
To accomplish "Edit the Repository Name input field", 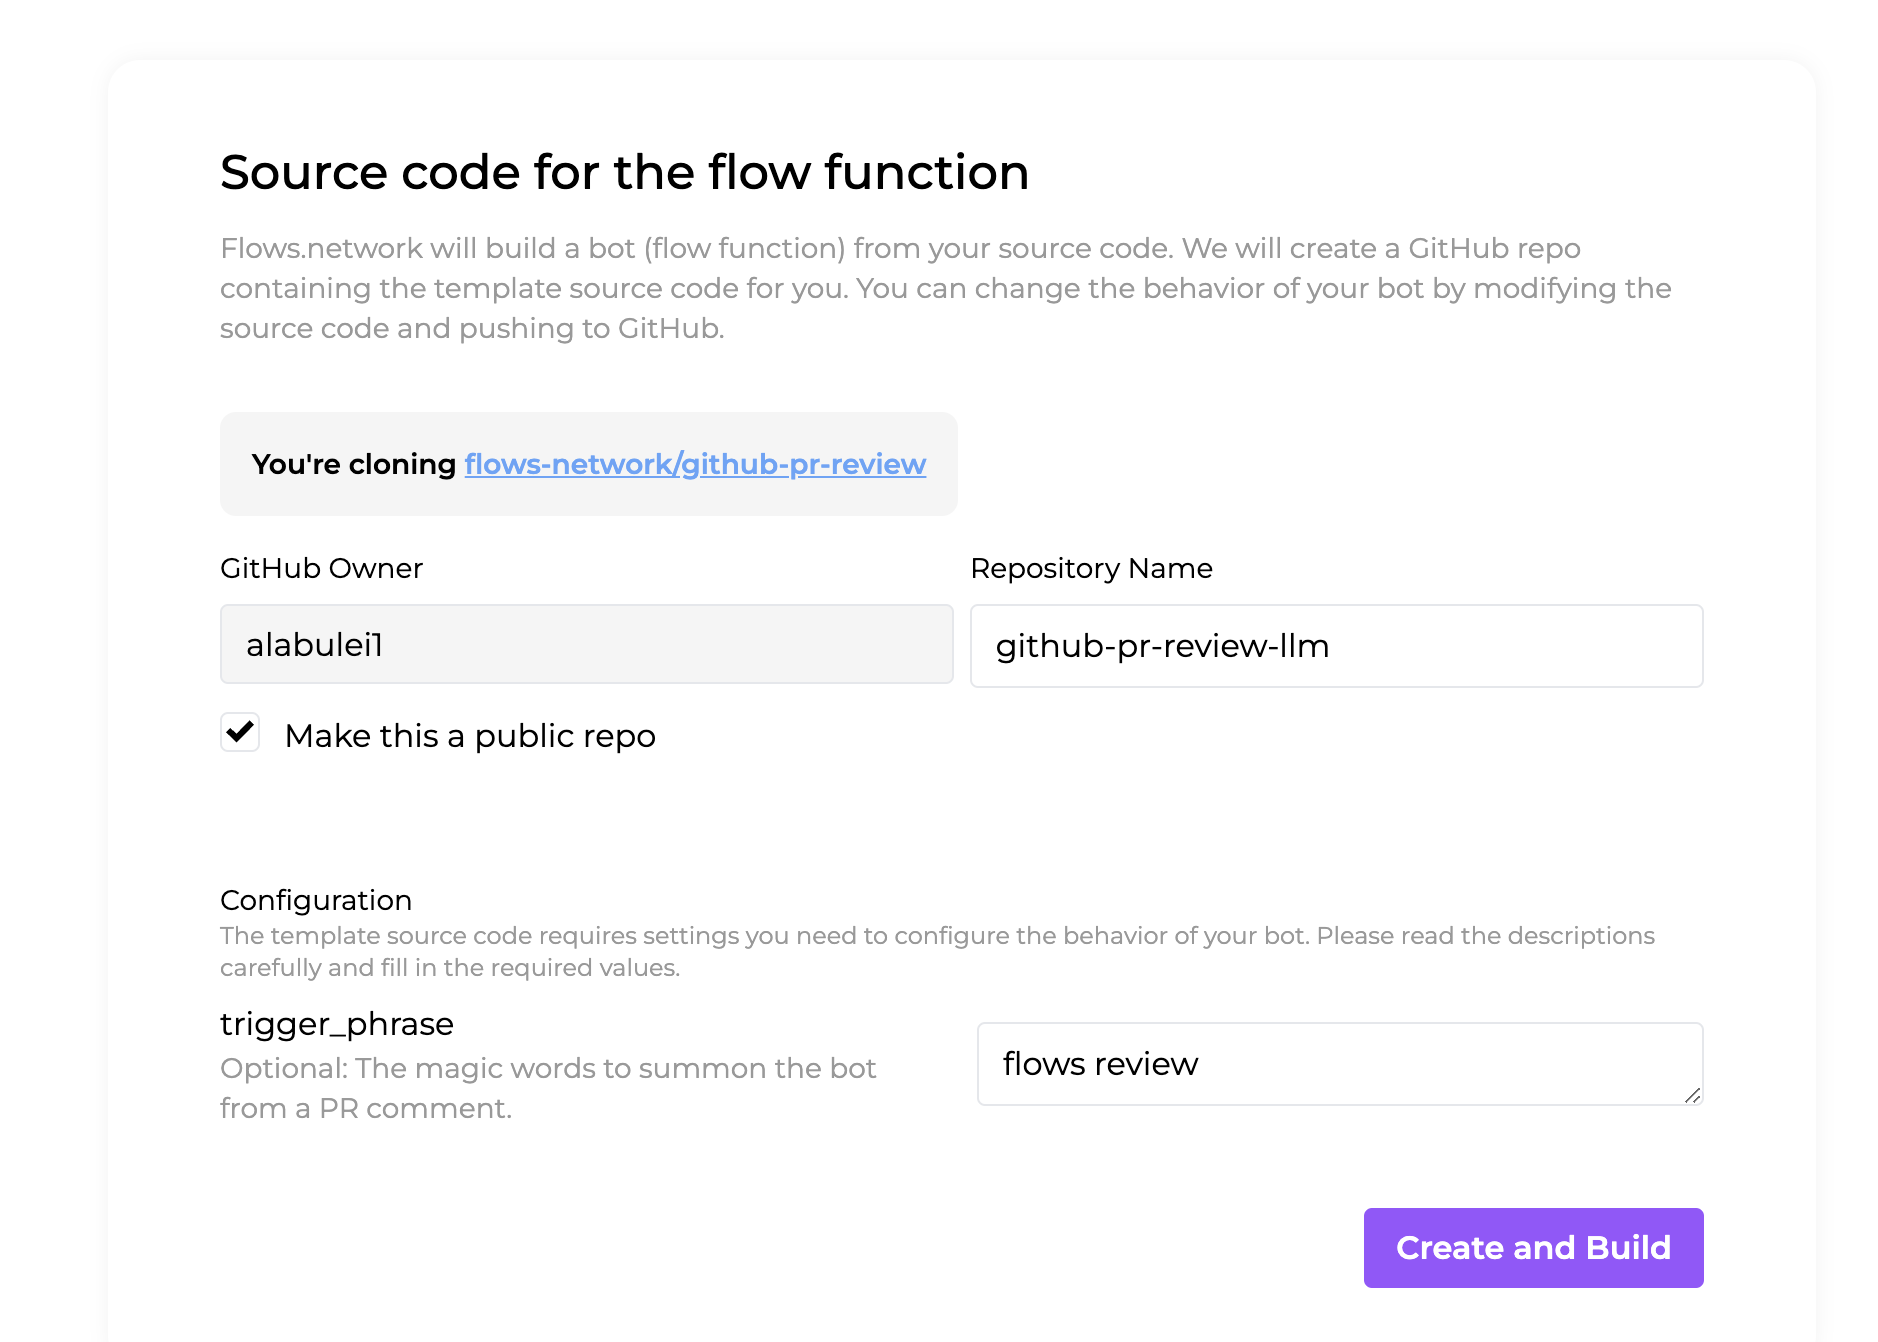I will point(1337,646).
